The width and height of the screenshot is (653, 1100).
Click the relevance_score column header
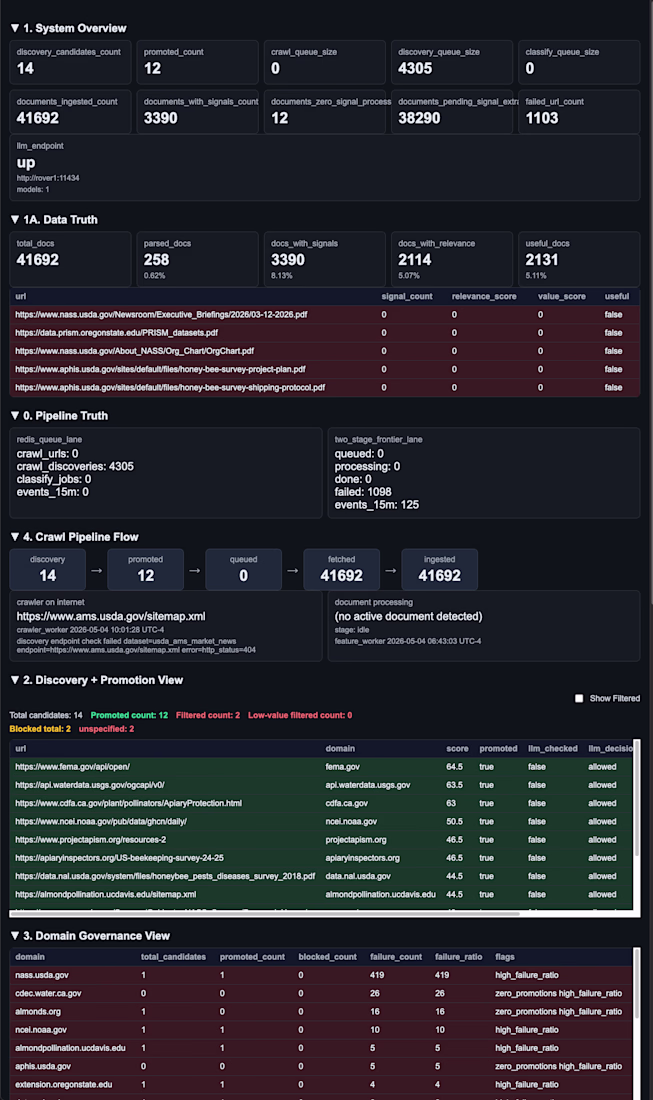pos(484,297)
